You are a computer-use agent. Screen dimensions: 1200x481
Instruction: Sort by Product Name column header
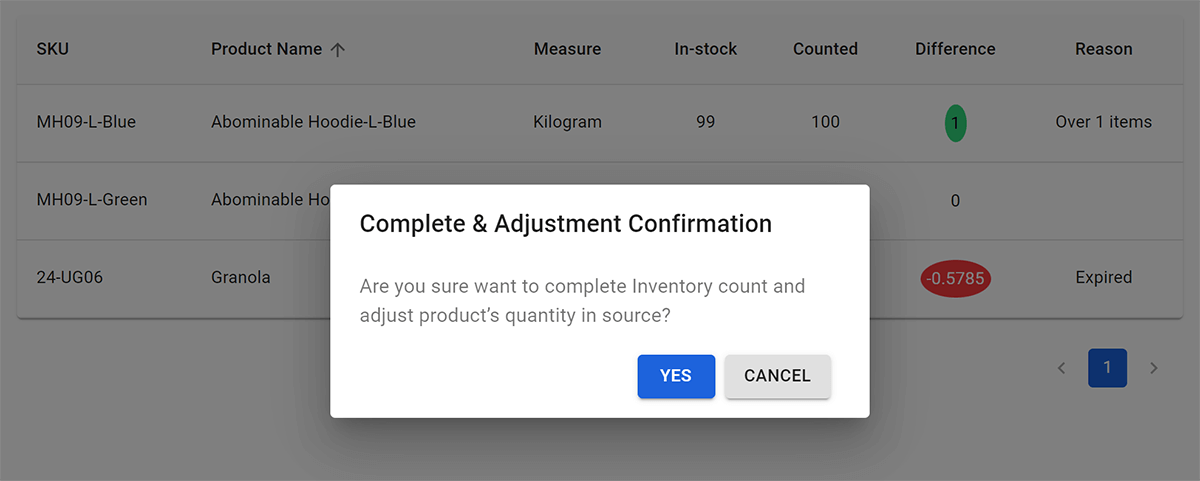[x=266, y=49]
